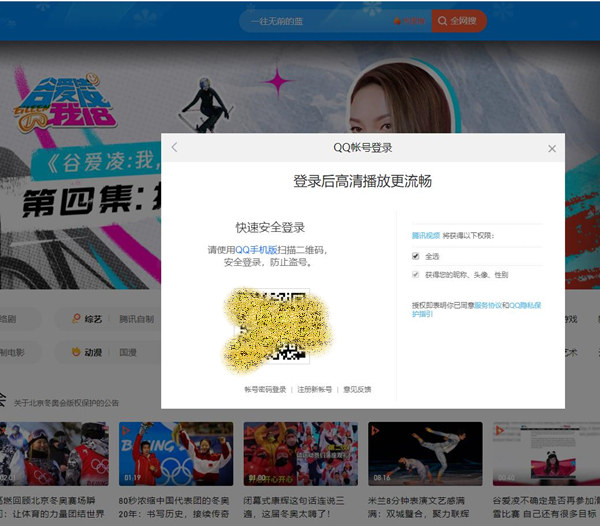Open the QQ手机版 link
The width and height of the screenshot is (600, 526).
pyautogui.click(x=256, y=249)
